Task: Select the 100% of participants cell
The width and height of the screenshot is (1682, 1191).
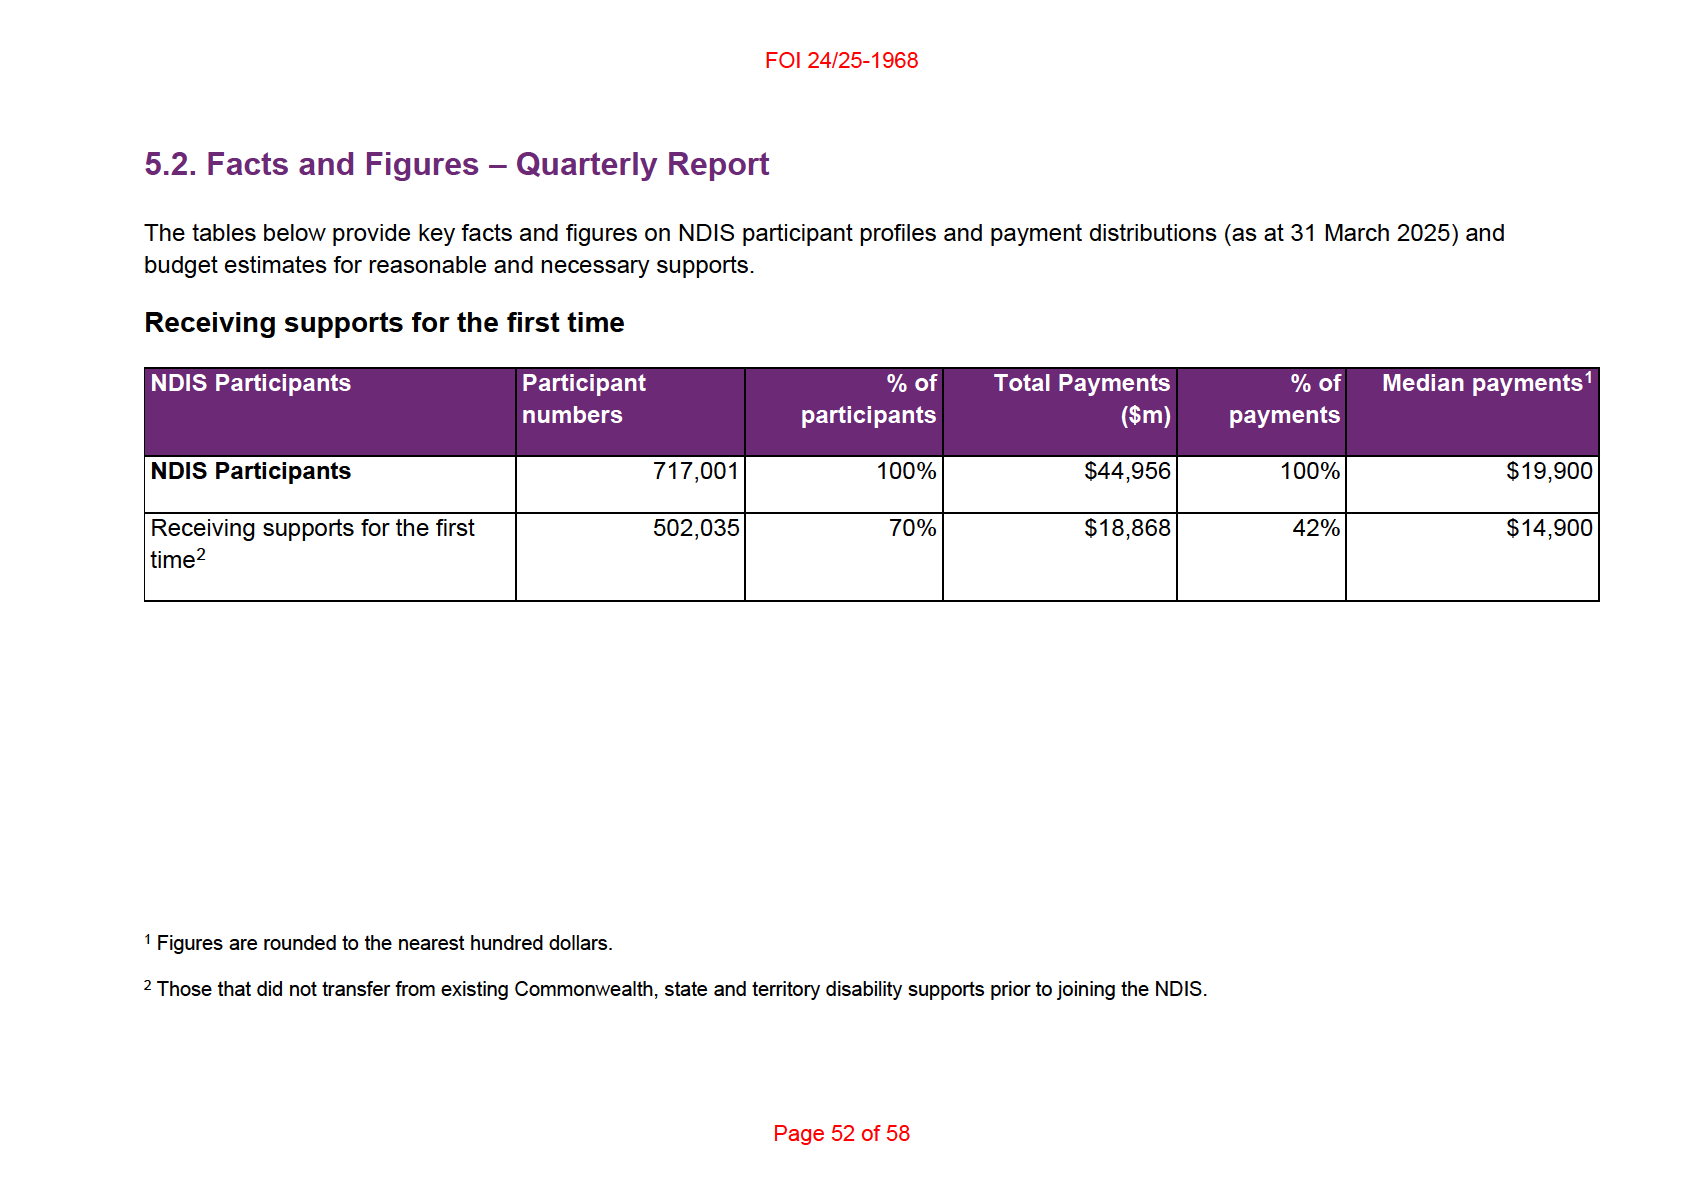Action: (x=844, y=485)
